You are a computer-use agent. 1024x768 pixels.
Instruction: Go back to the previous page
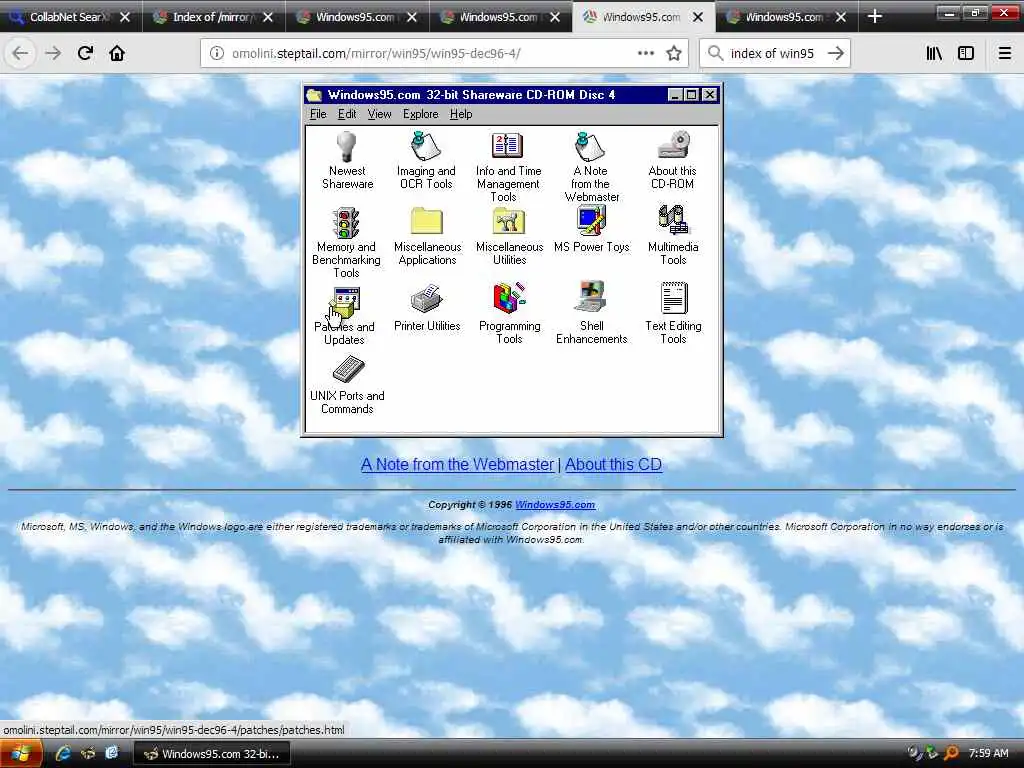(20, 54)
